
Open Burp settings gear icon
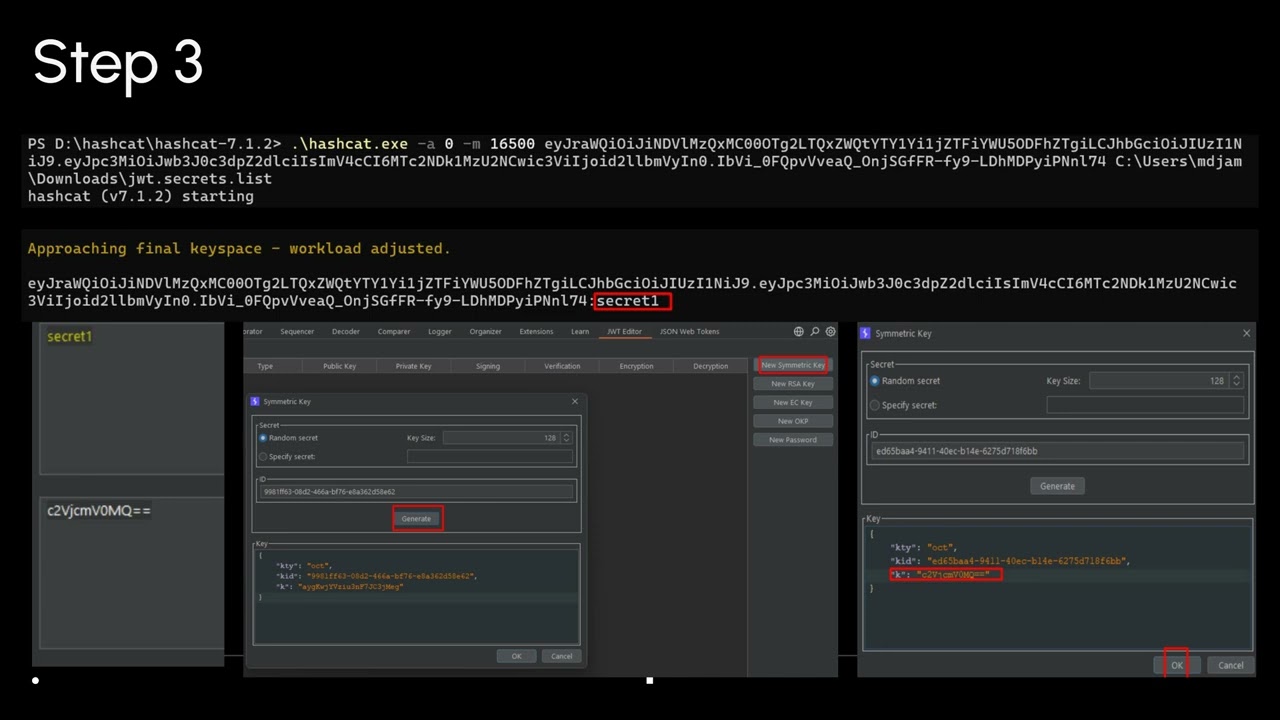click(830, 332)
